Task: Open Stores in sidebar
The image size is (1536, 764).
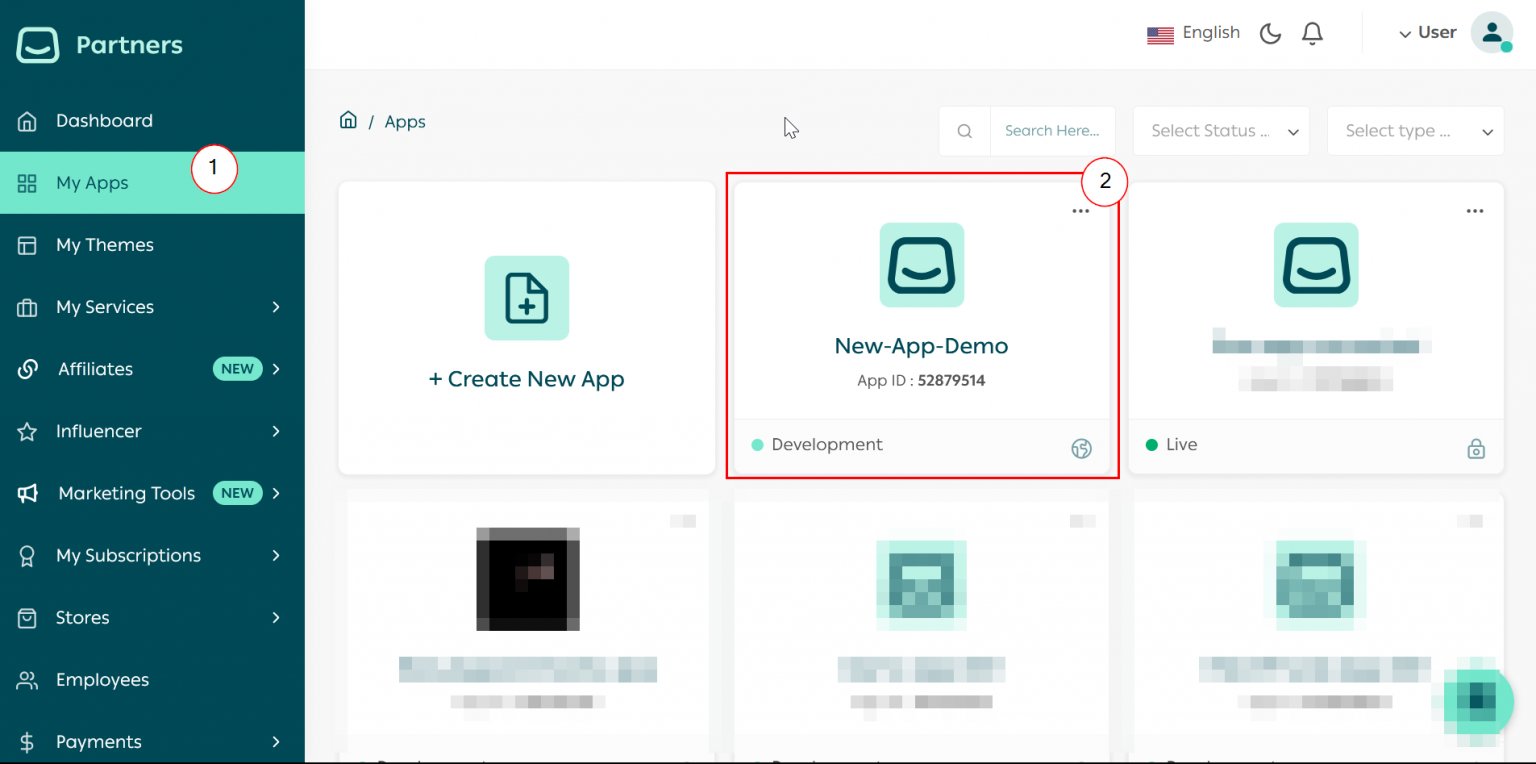Action: click(152, 618)
